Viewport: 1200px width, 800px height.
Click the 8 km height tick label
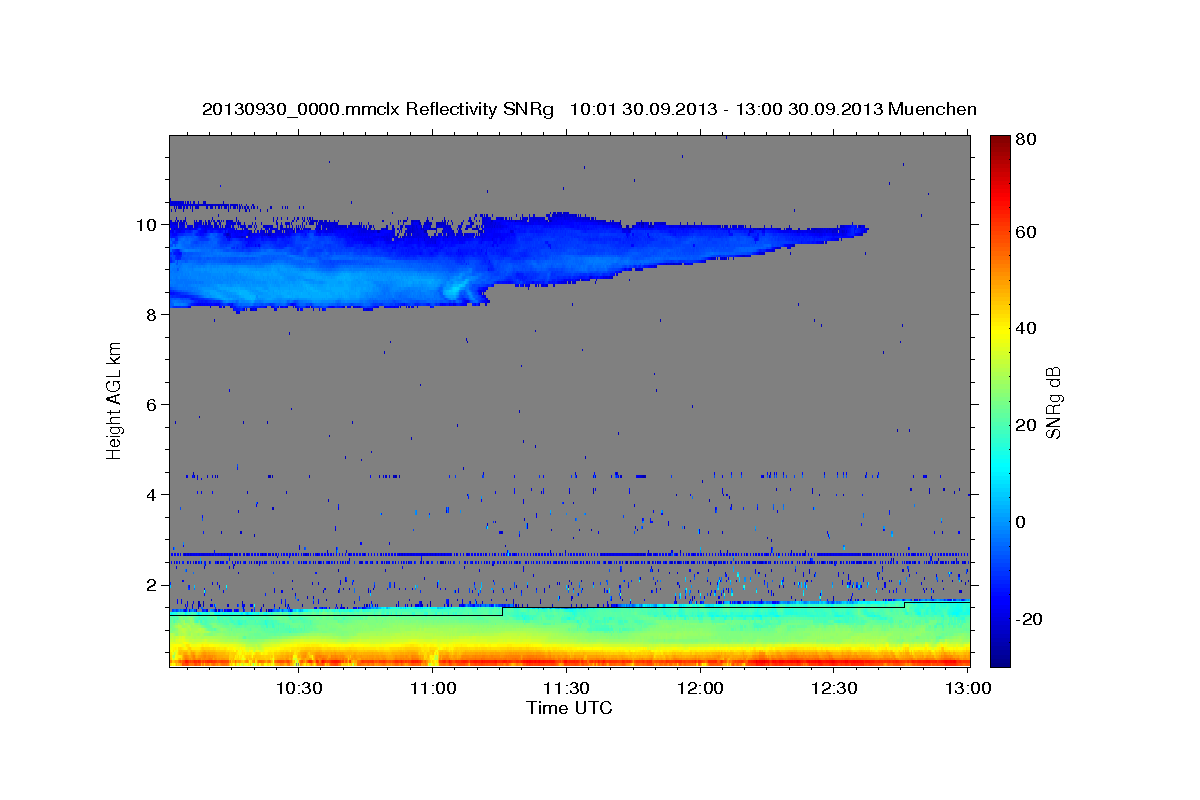pos(151,315)
